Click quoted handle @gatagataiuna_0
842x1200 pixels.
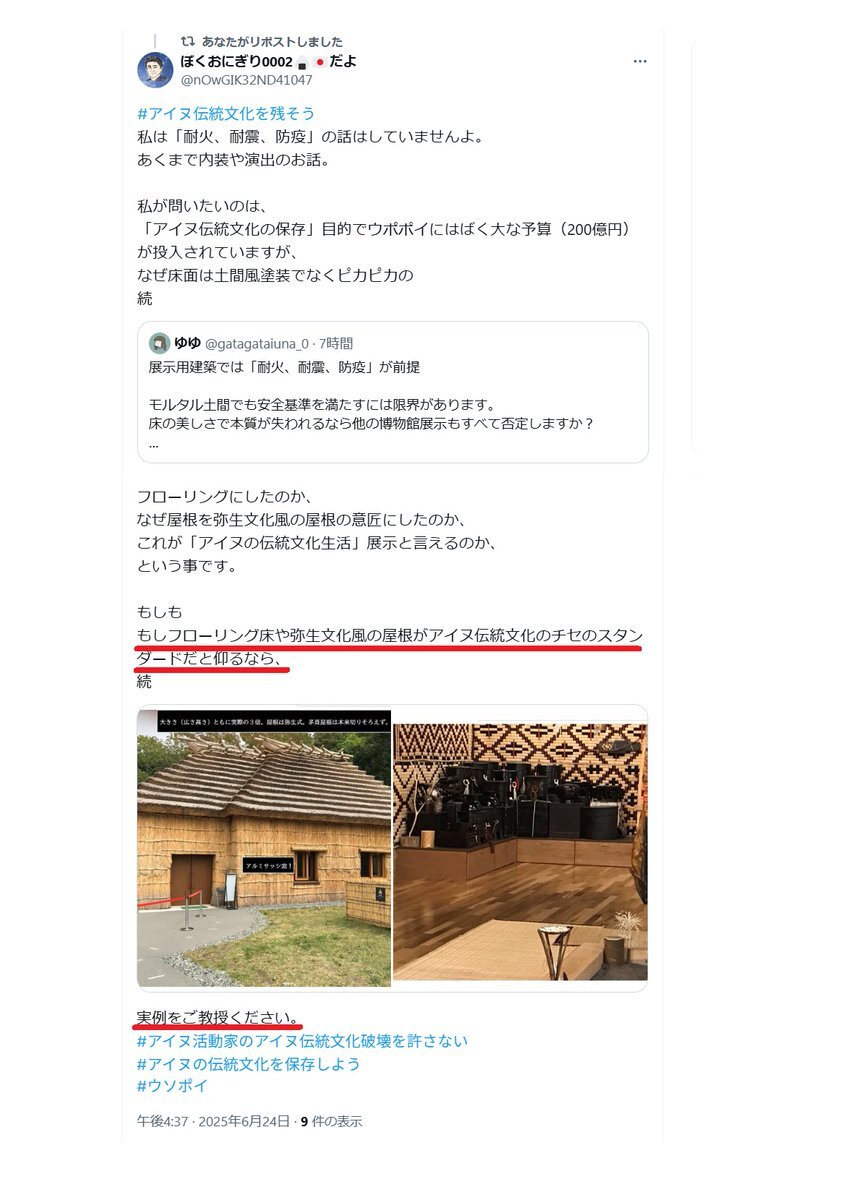click(256, 343)
